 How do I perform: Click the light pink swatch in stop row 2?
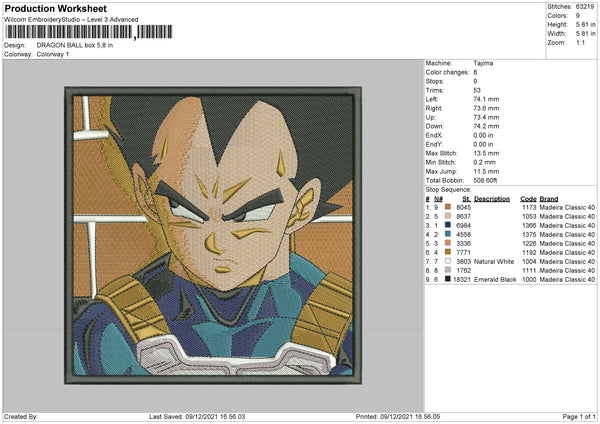(448, 216)
